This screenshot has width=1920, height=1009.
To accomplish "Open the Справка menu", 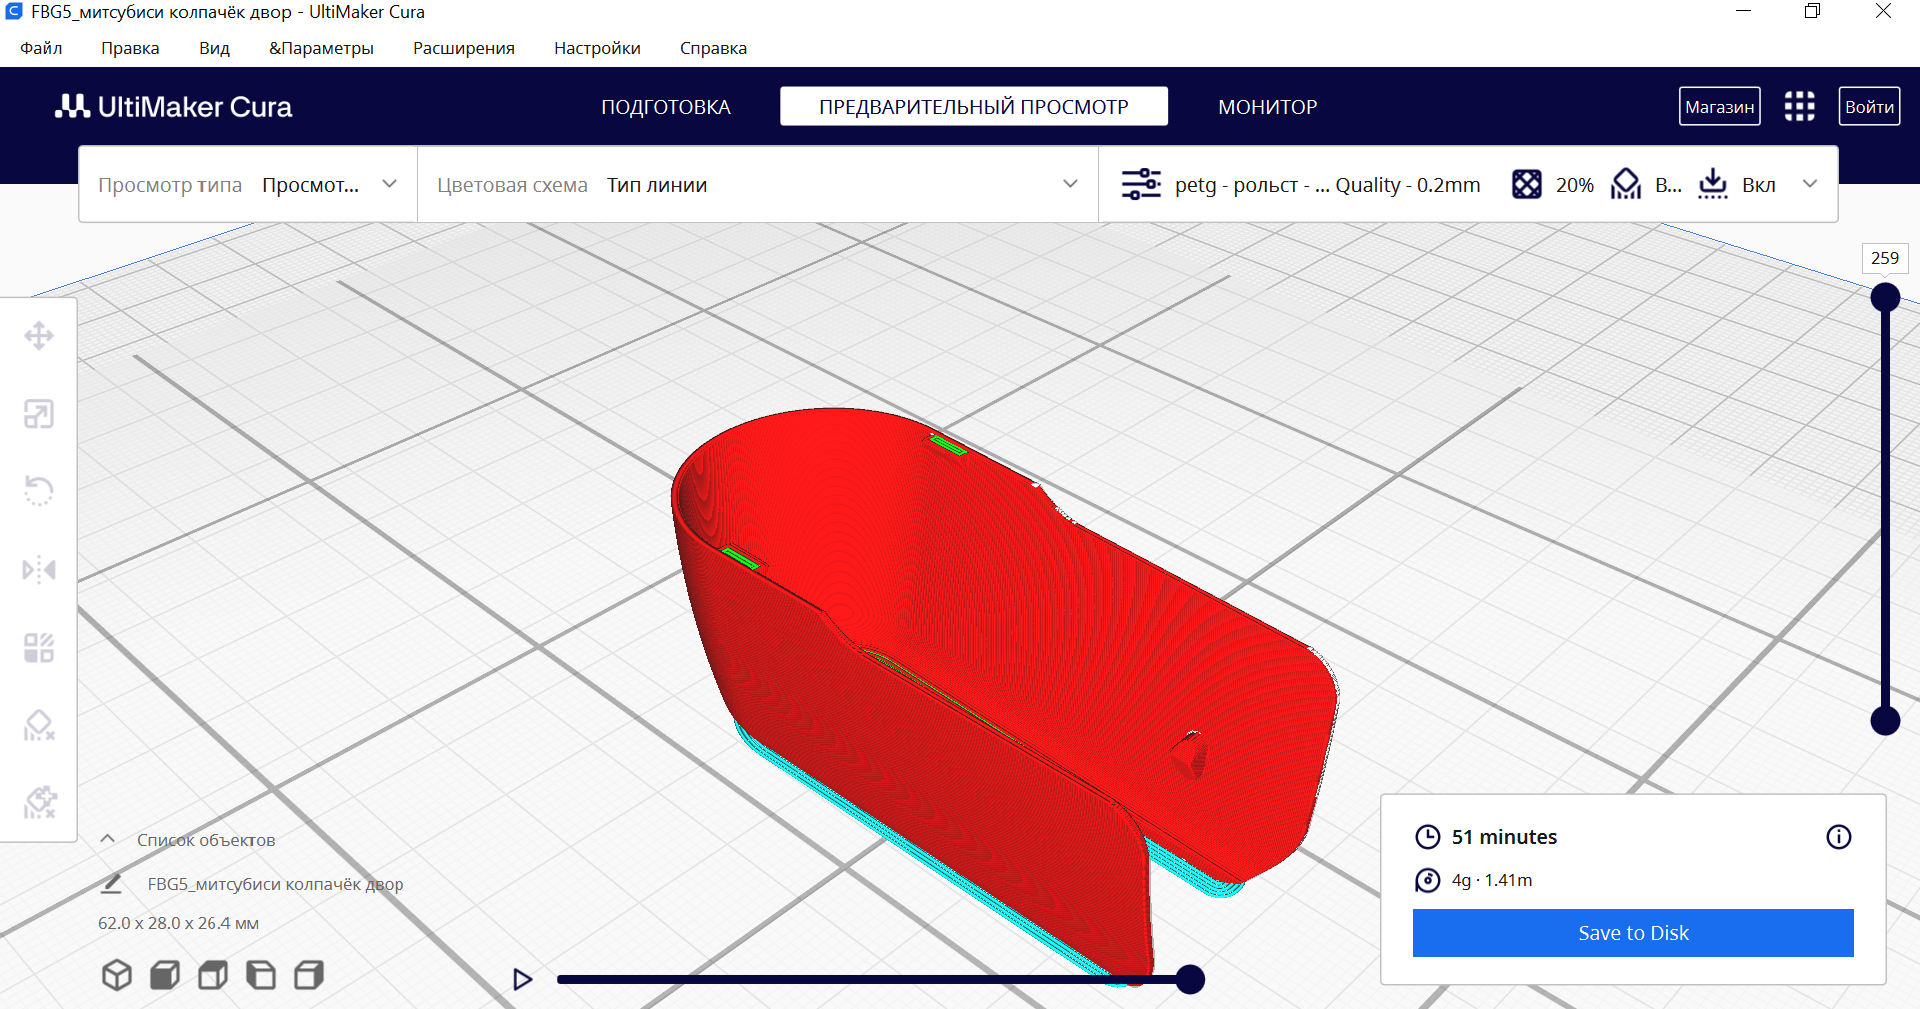I will coord(713,48).
